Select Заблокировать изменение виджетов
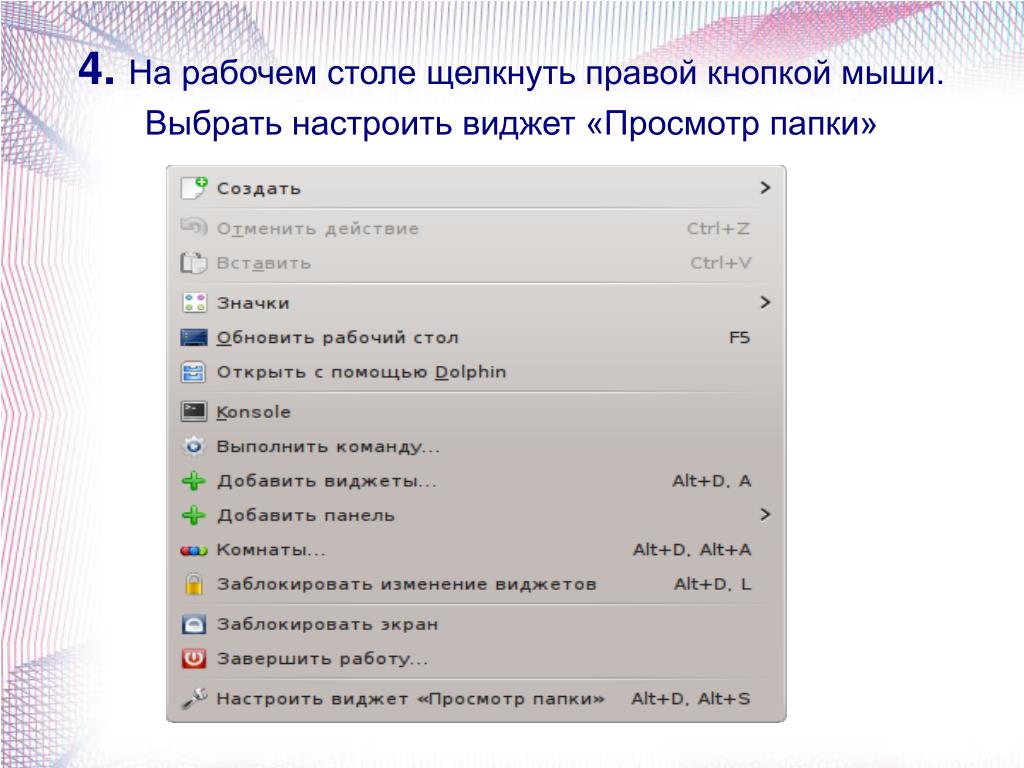The height and width of the screenshot is (768, 1024). [476, 584]
